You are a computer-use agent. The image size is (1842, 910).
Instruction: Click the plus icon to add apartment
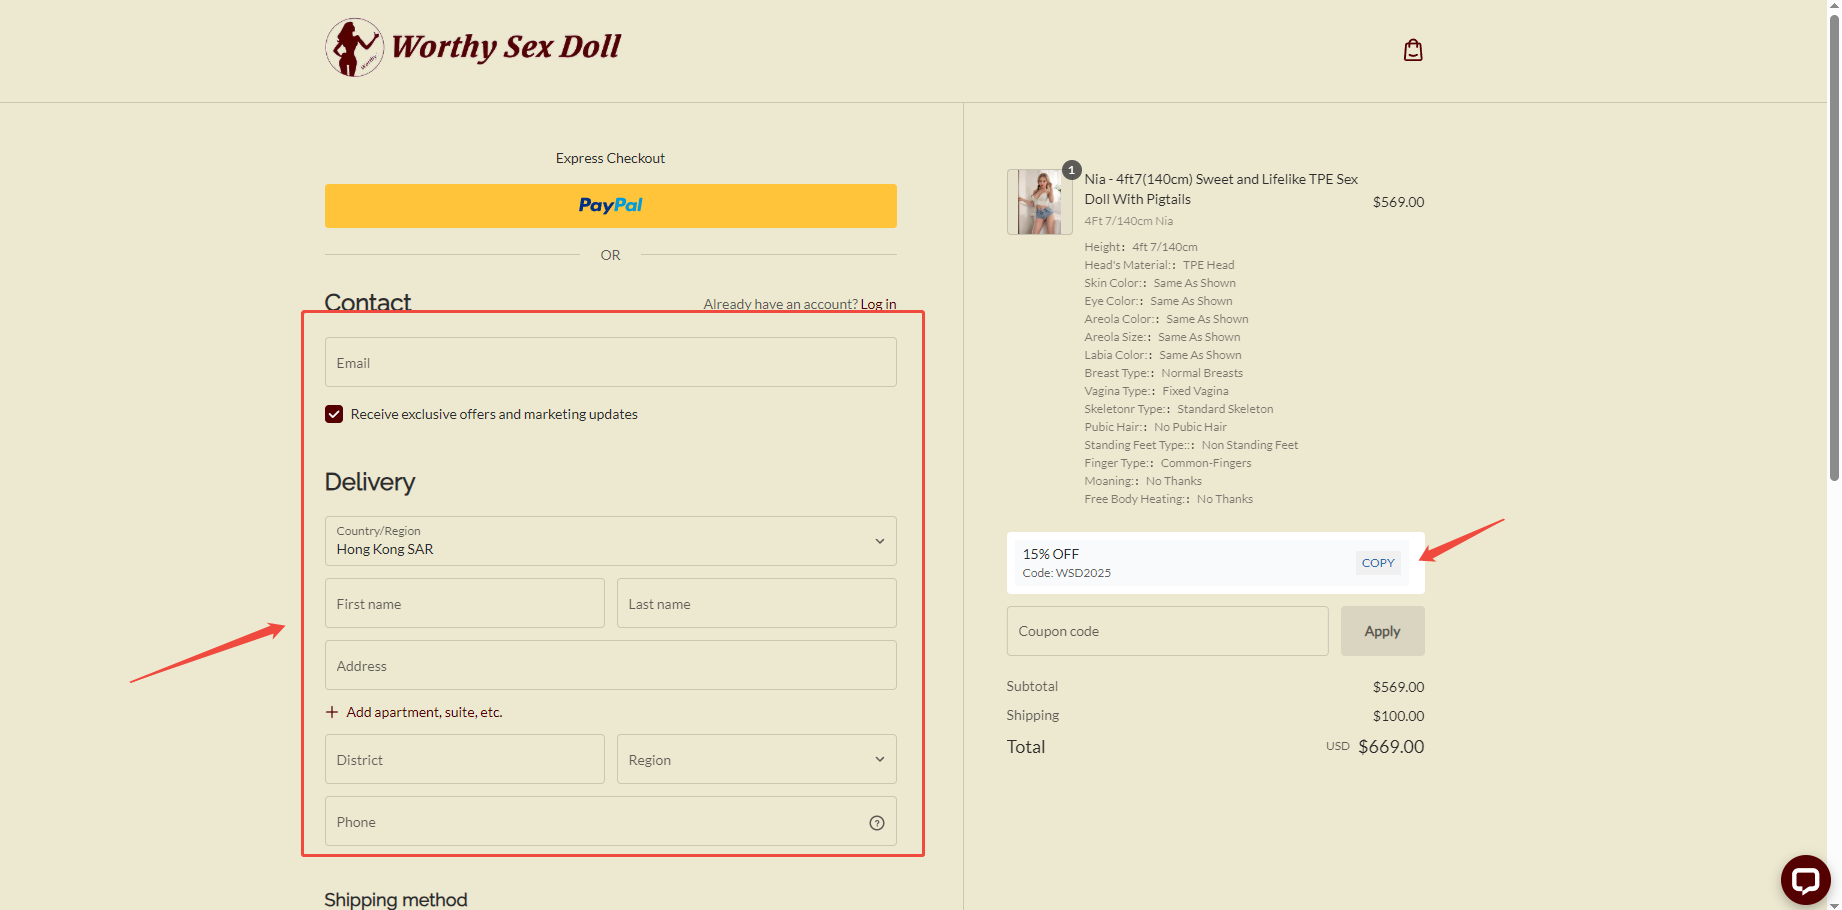[332, 712]
